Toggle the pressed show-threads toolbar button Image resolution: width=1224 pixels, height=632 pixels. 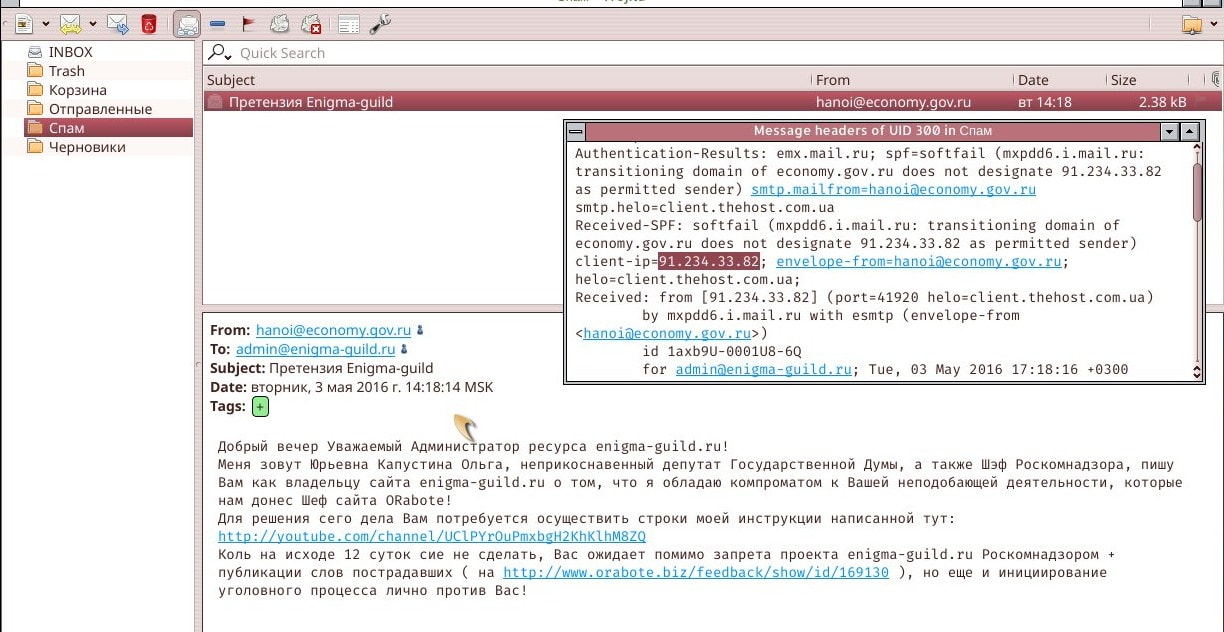[187, 23]
